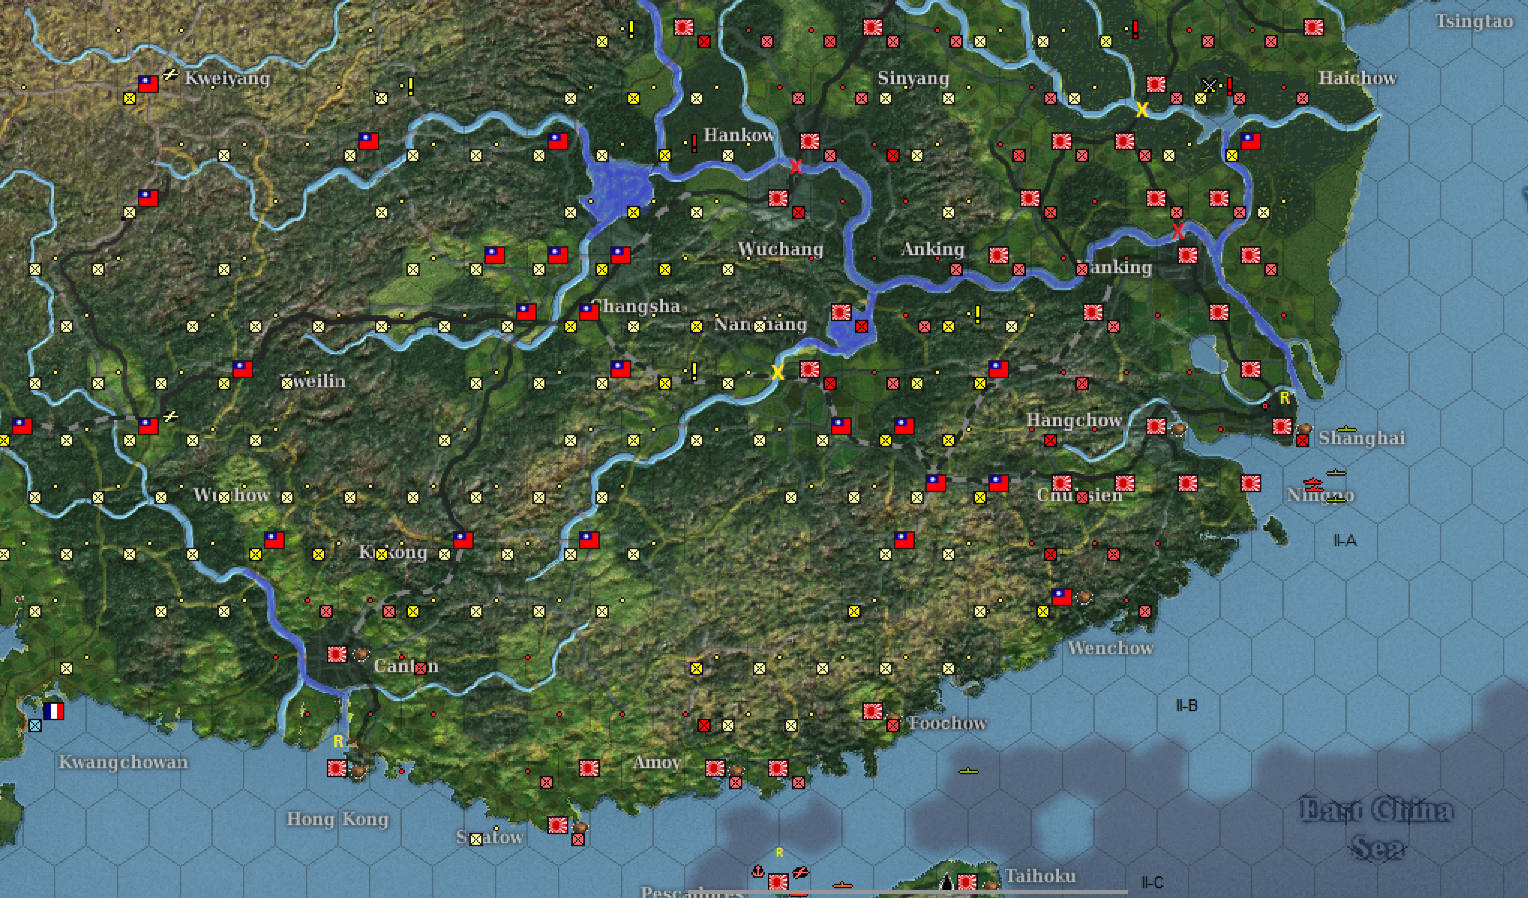The image size is (1528, 898).
Task: Select the Japanese unit stacked at Shanghai
Action: [x=1283, y=425]
